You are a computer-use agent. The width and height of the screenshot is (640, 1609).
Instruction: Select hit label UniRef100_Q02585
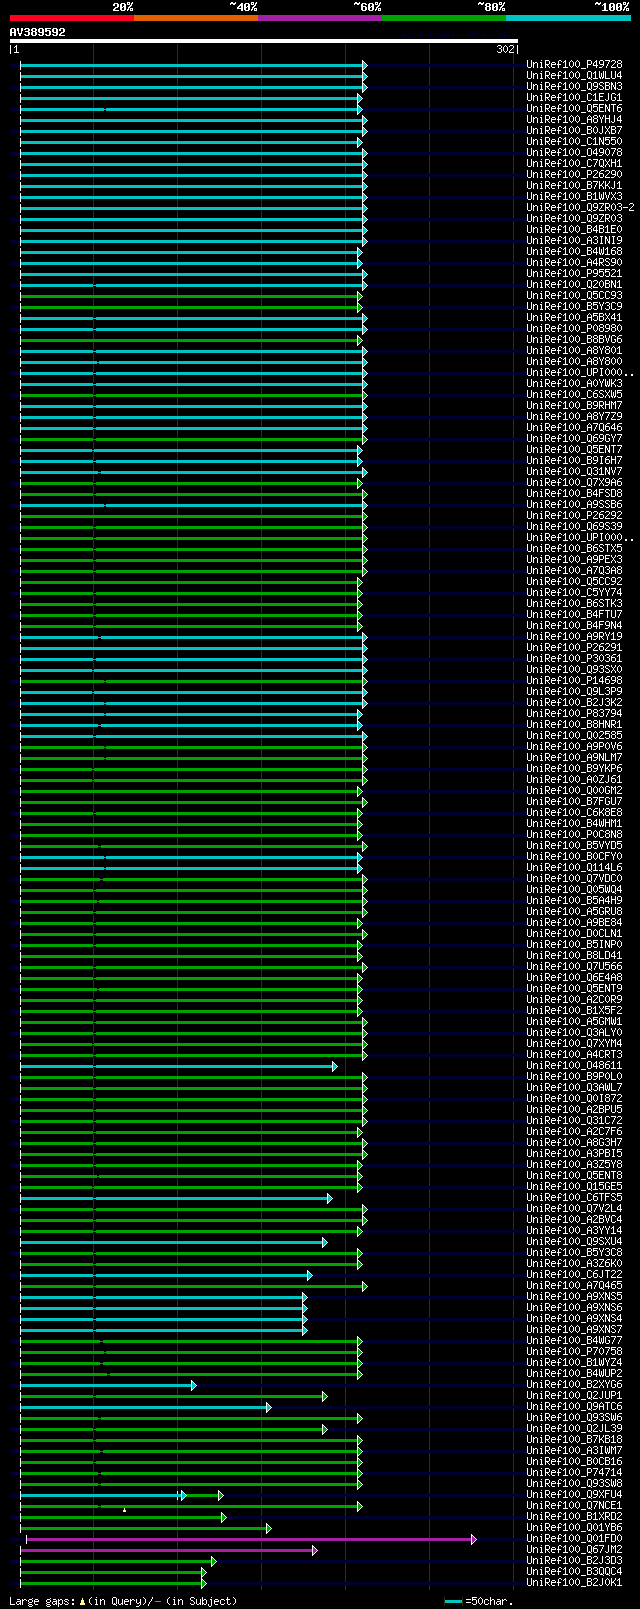click(x=574, y=735)
